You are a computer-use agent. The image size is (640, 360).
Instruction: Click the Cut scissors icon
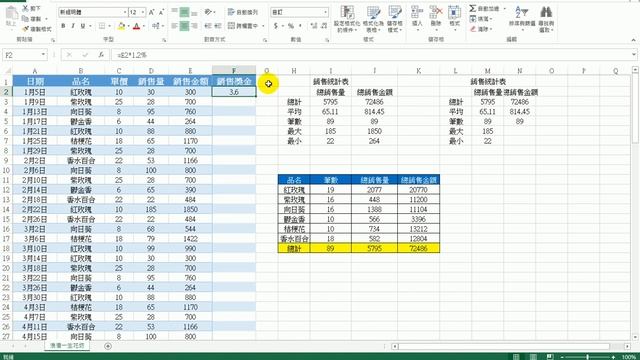25,8
